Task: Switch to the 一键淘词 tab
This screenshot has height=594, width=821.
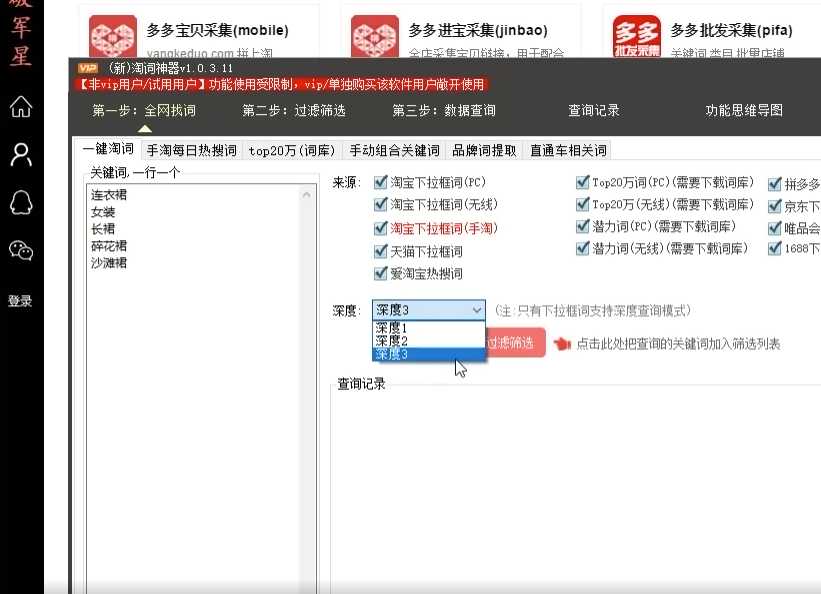Action: pos(108,149)
